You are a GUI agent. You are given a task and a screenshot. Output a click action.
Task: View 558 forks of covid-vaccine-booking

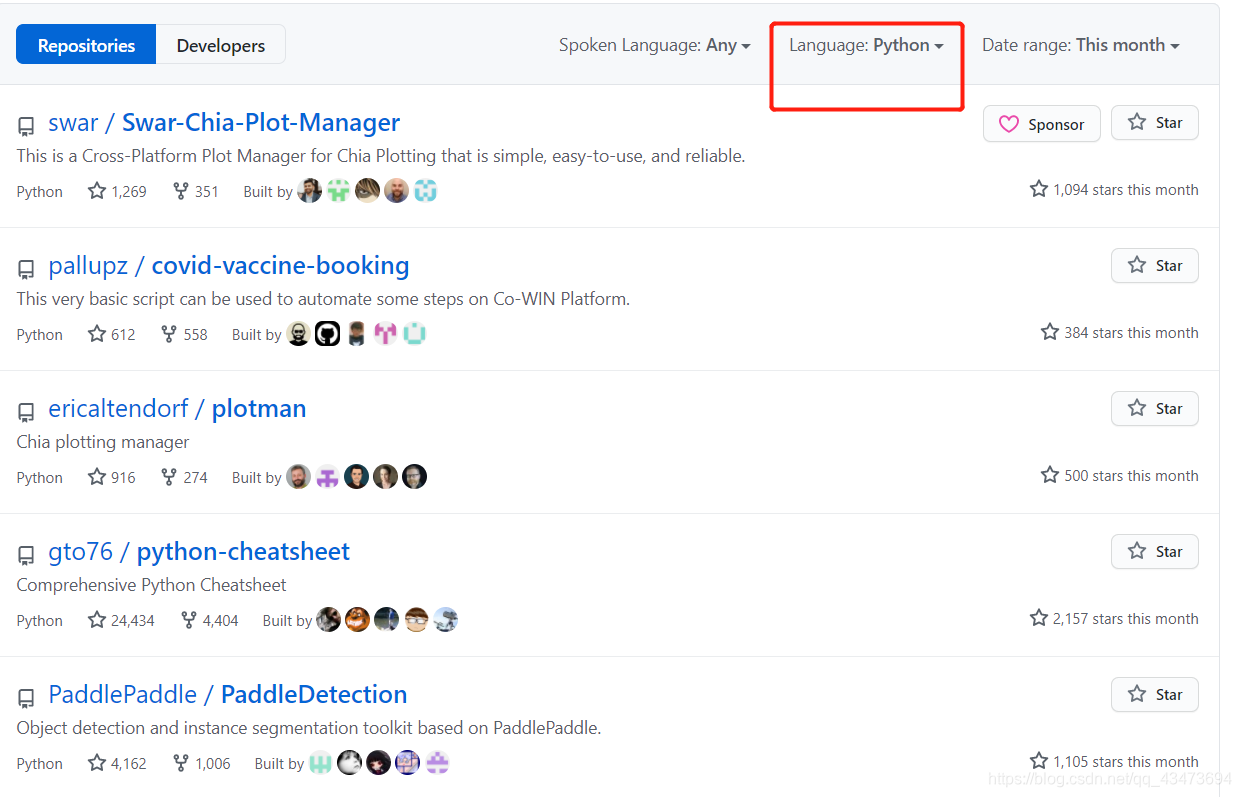tap(184, 334)
